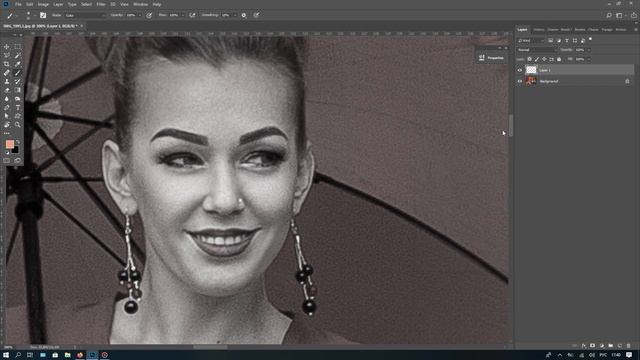640x360 pixels.
Task: Turn layer filtering on or off
Action: pyautogui.click(x=590, y=40)
